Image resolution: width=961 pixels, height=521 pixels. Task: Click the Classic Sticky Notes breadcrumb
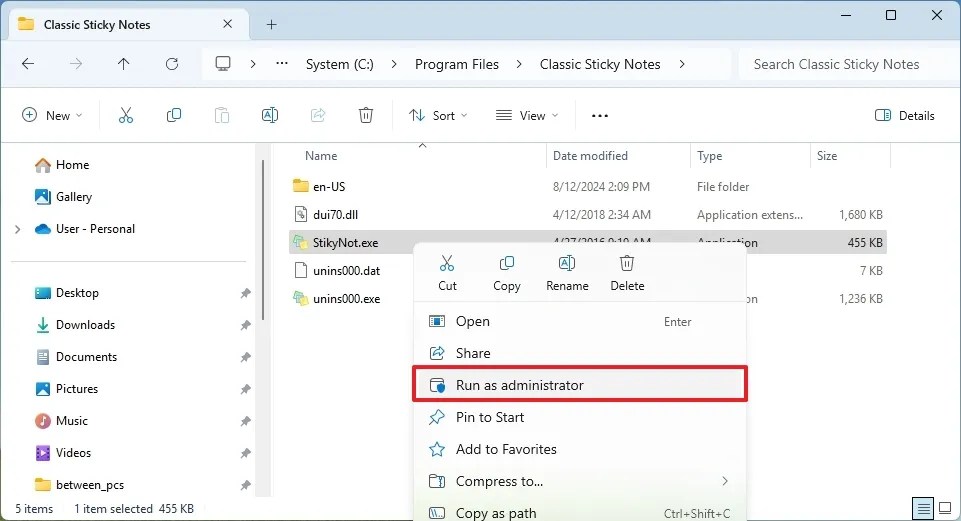pos(600,64)
